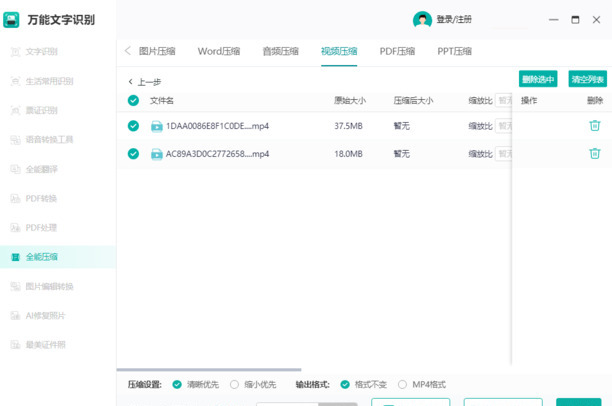Click the left arrow before 图片压缩 tab

(127, 51)
